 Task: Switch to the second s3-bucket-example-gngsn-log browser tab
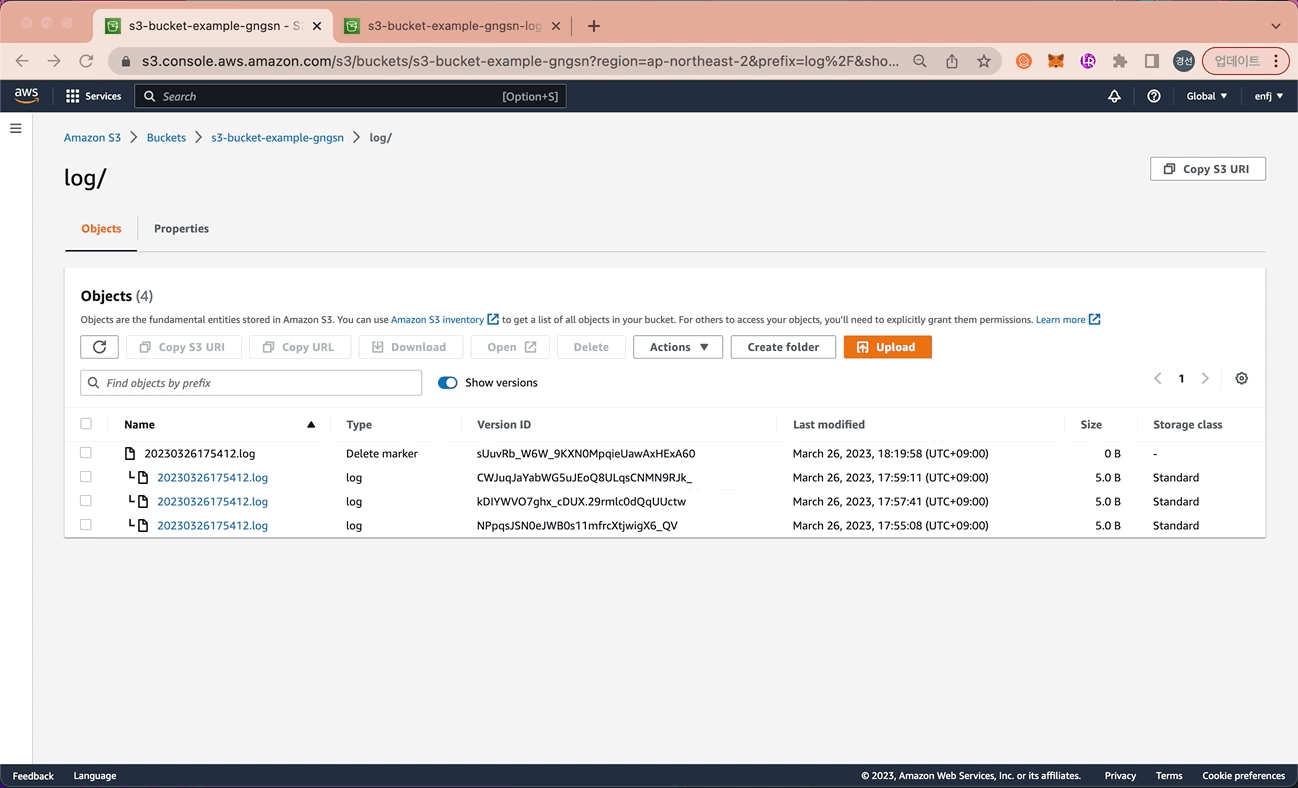(x=454, y=26)
